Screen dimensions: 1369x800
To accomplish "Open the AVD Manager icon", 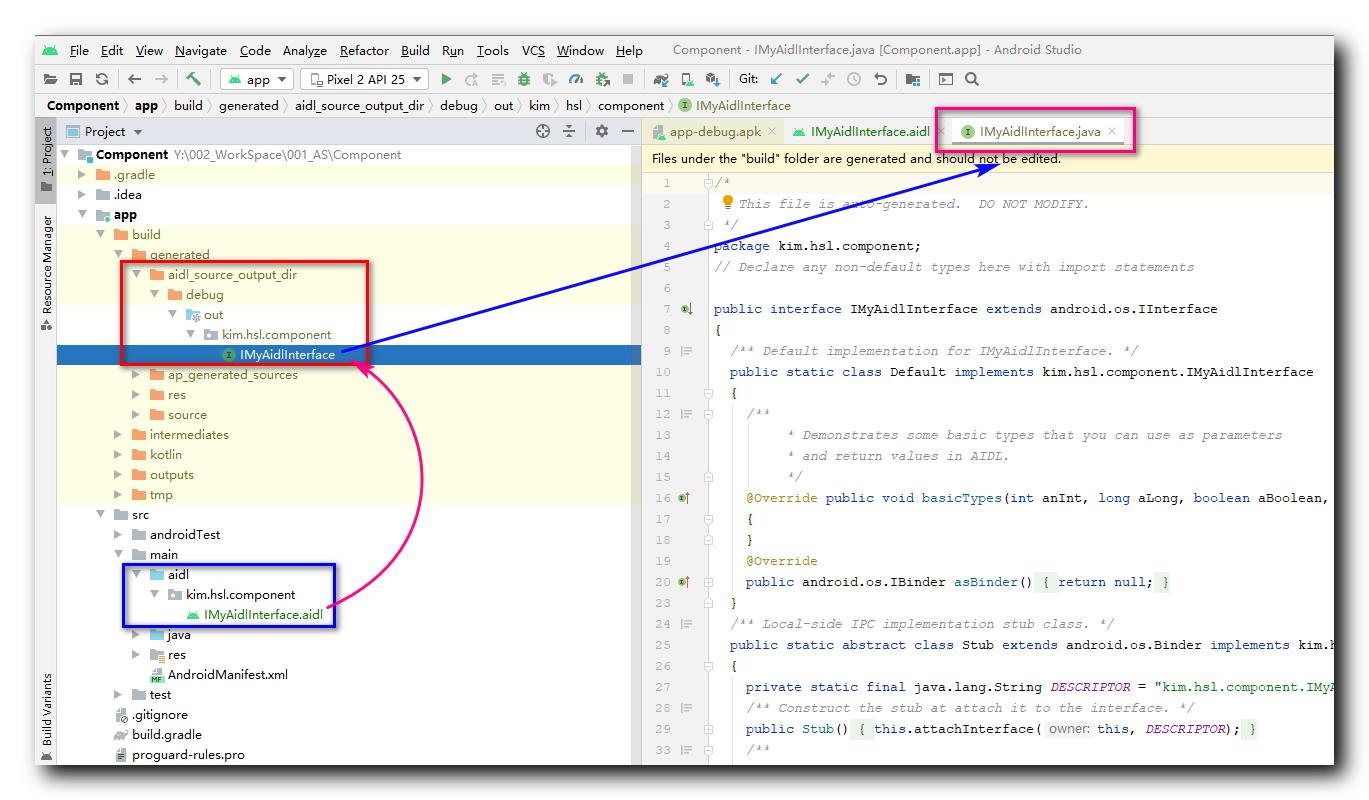I will point(687,79).
